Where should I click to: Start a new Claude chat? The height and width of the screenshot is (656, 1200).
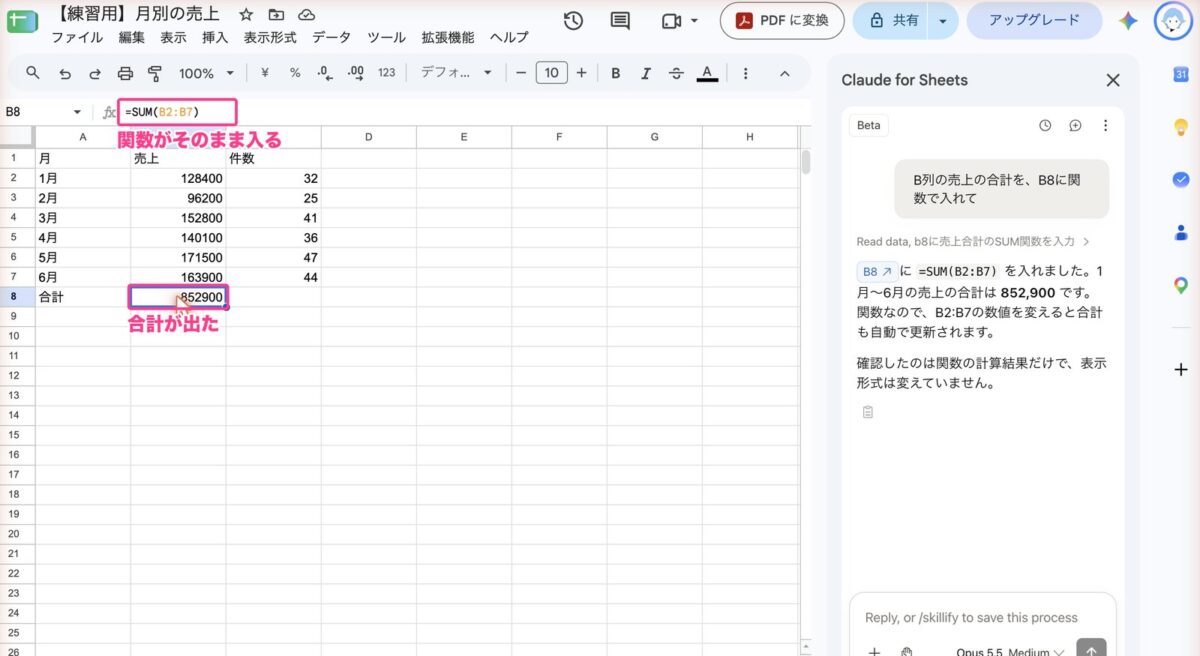tap(1075, 126)
